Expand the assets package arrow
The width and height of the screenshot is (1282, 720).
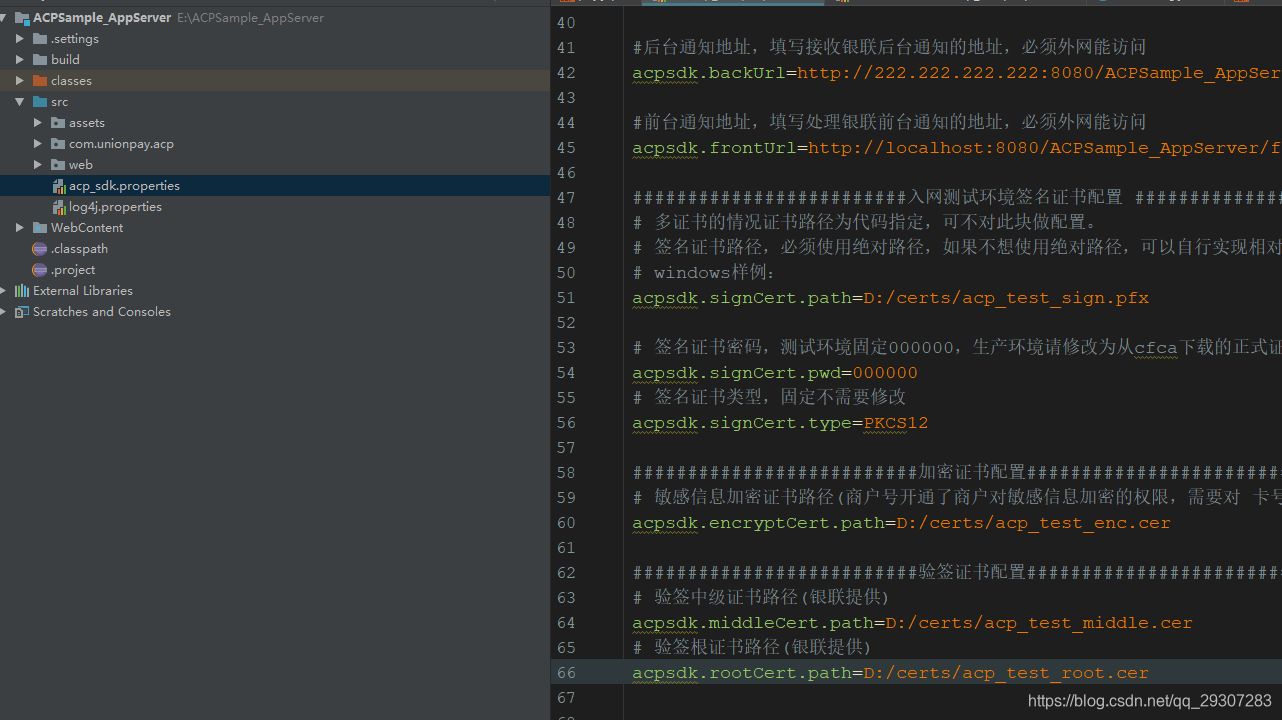(x=38, y=123)
